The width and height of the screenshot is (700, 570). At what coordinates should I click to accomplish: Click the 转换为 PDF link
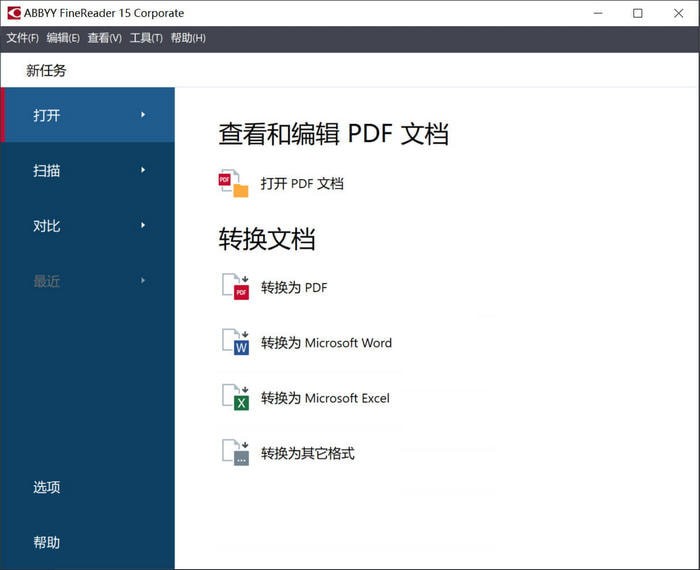(294, 287)
